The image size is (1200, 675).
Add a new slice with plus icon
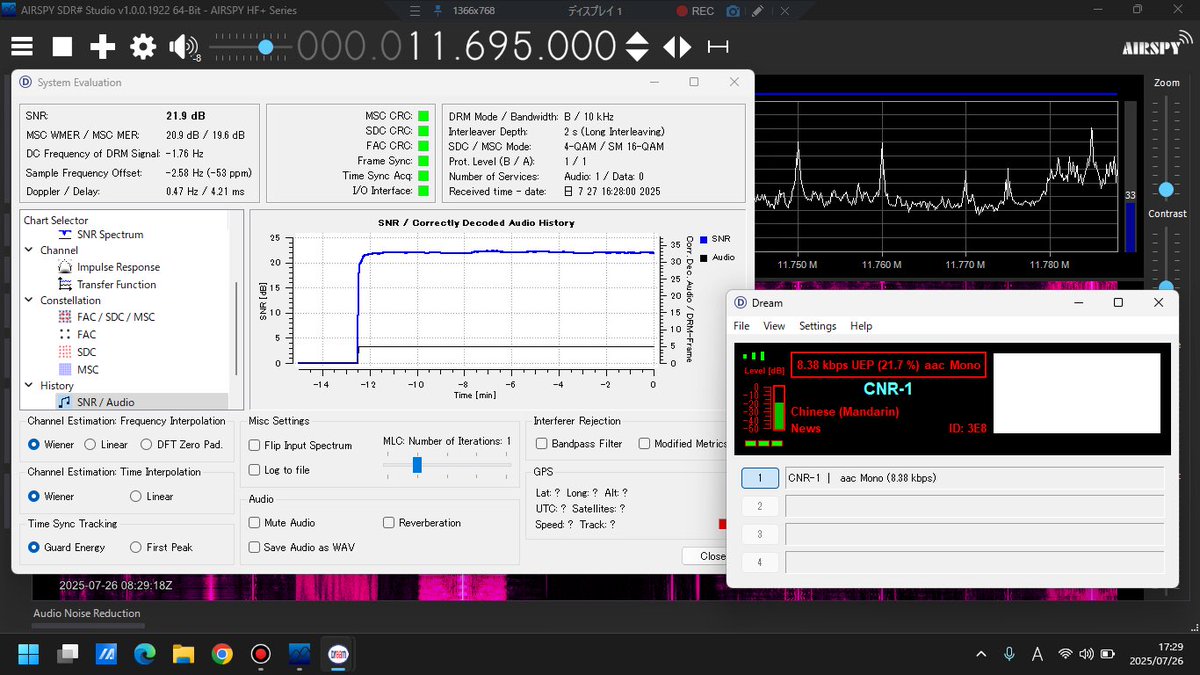[102, 47]
